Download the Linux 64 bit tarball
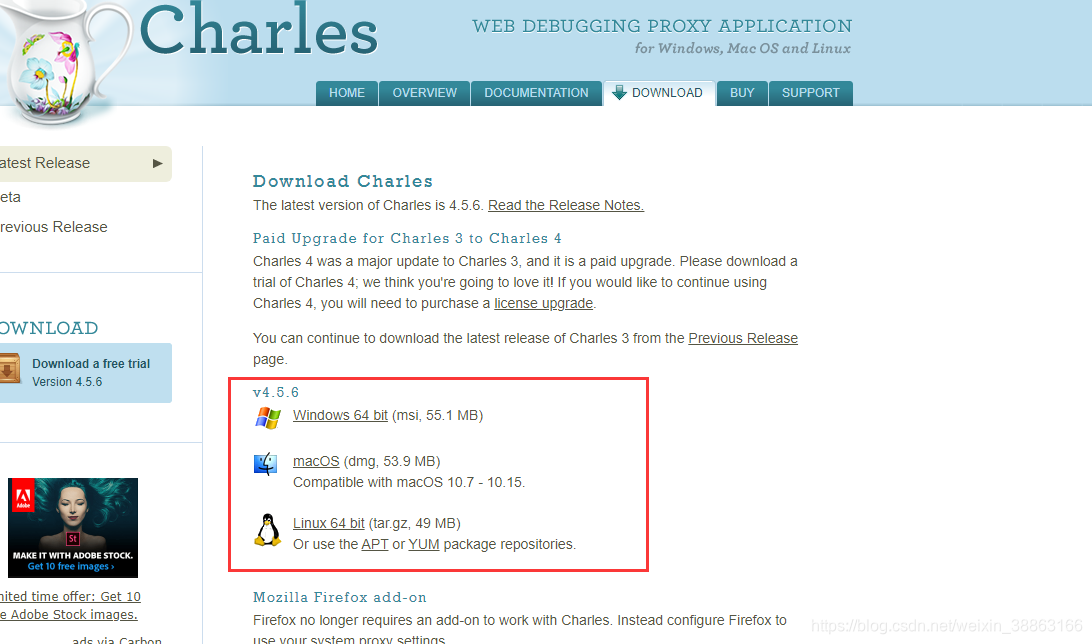The width and height of the screenshot is (1092, 644). click(x=329, y=524)
